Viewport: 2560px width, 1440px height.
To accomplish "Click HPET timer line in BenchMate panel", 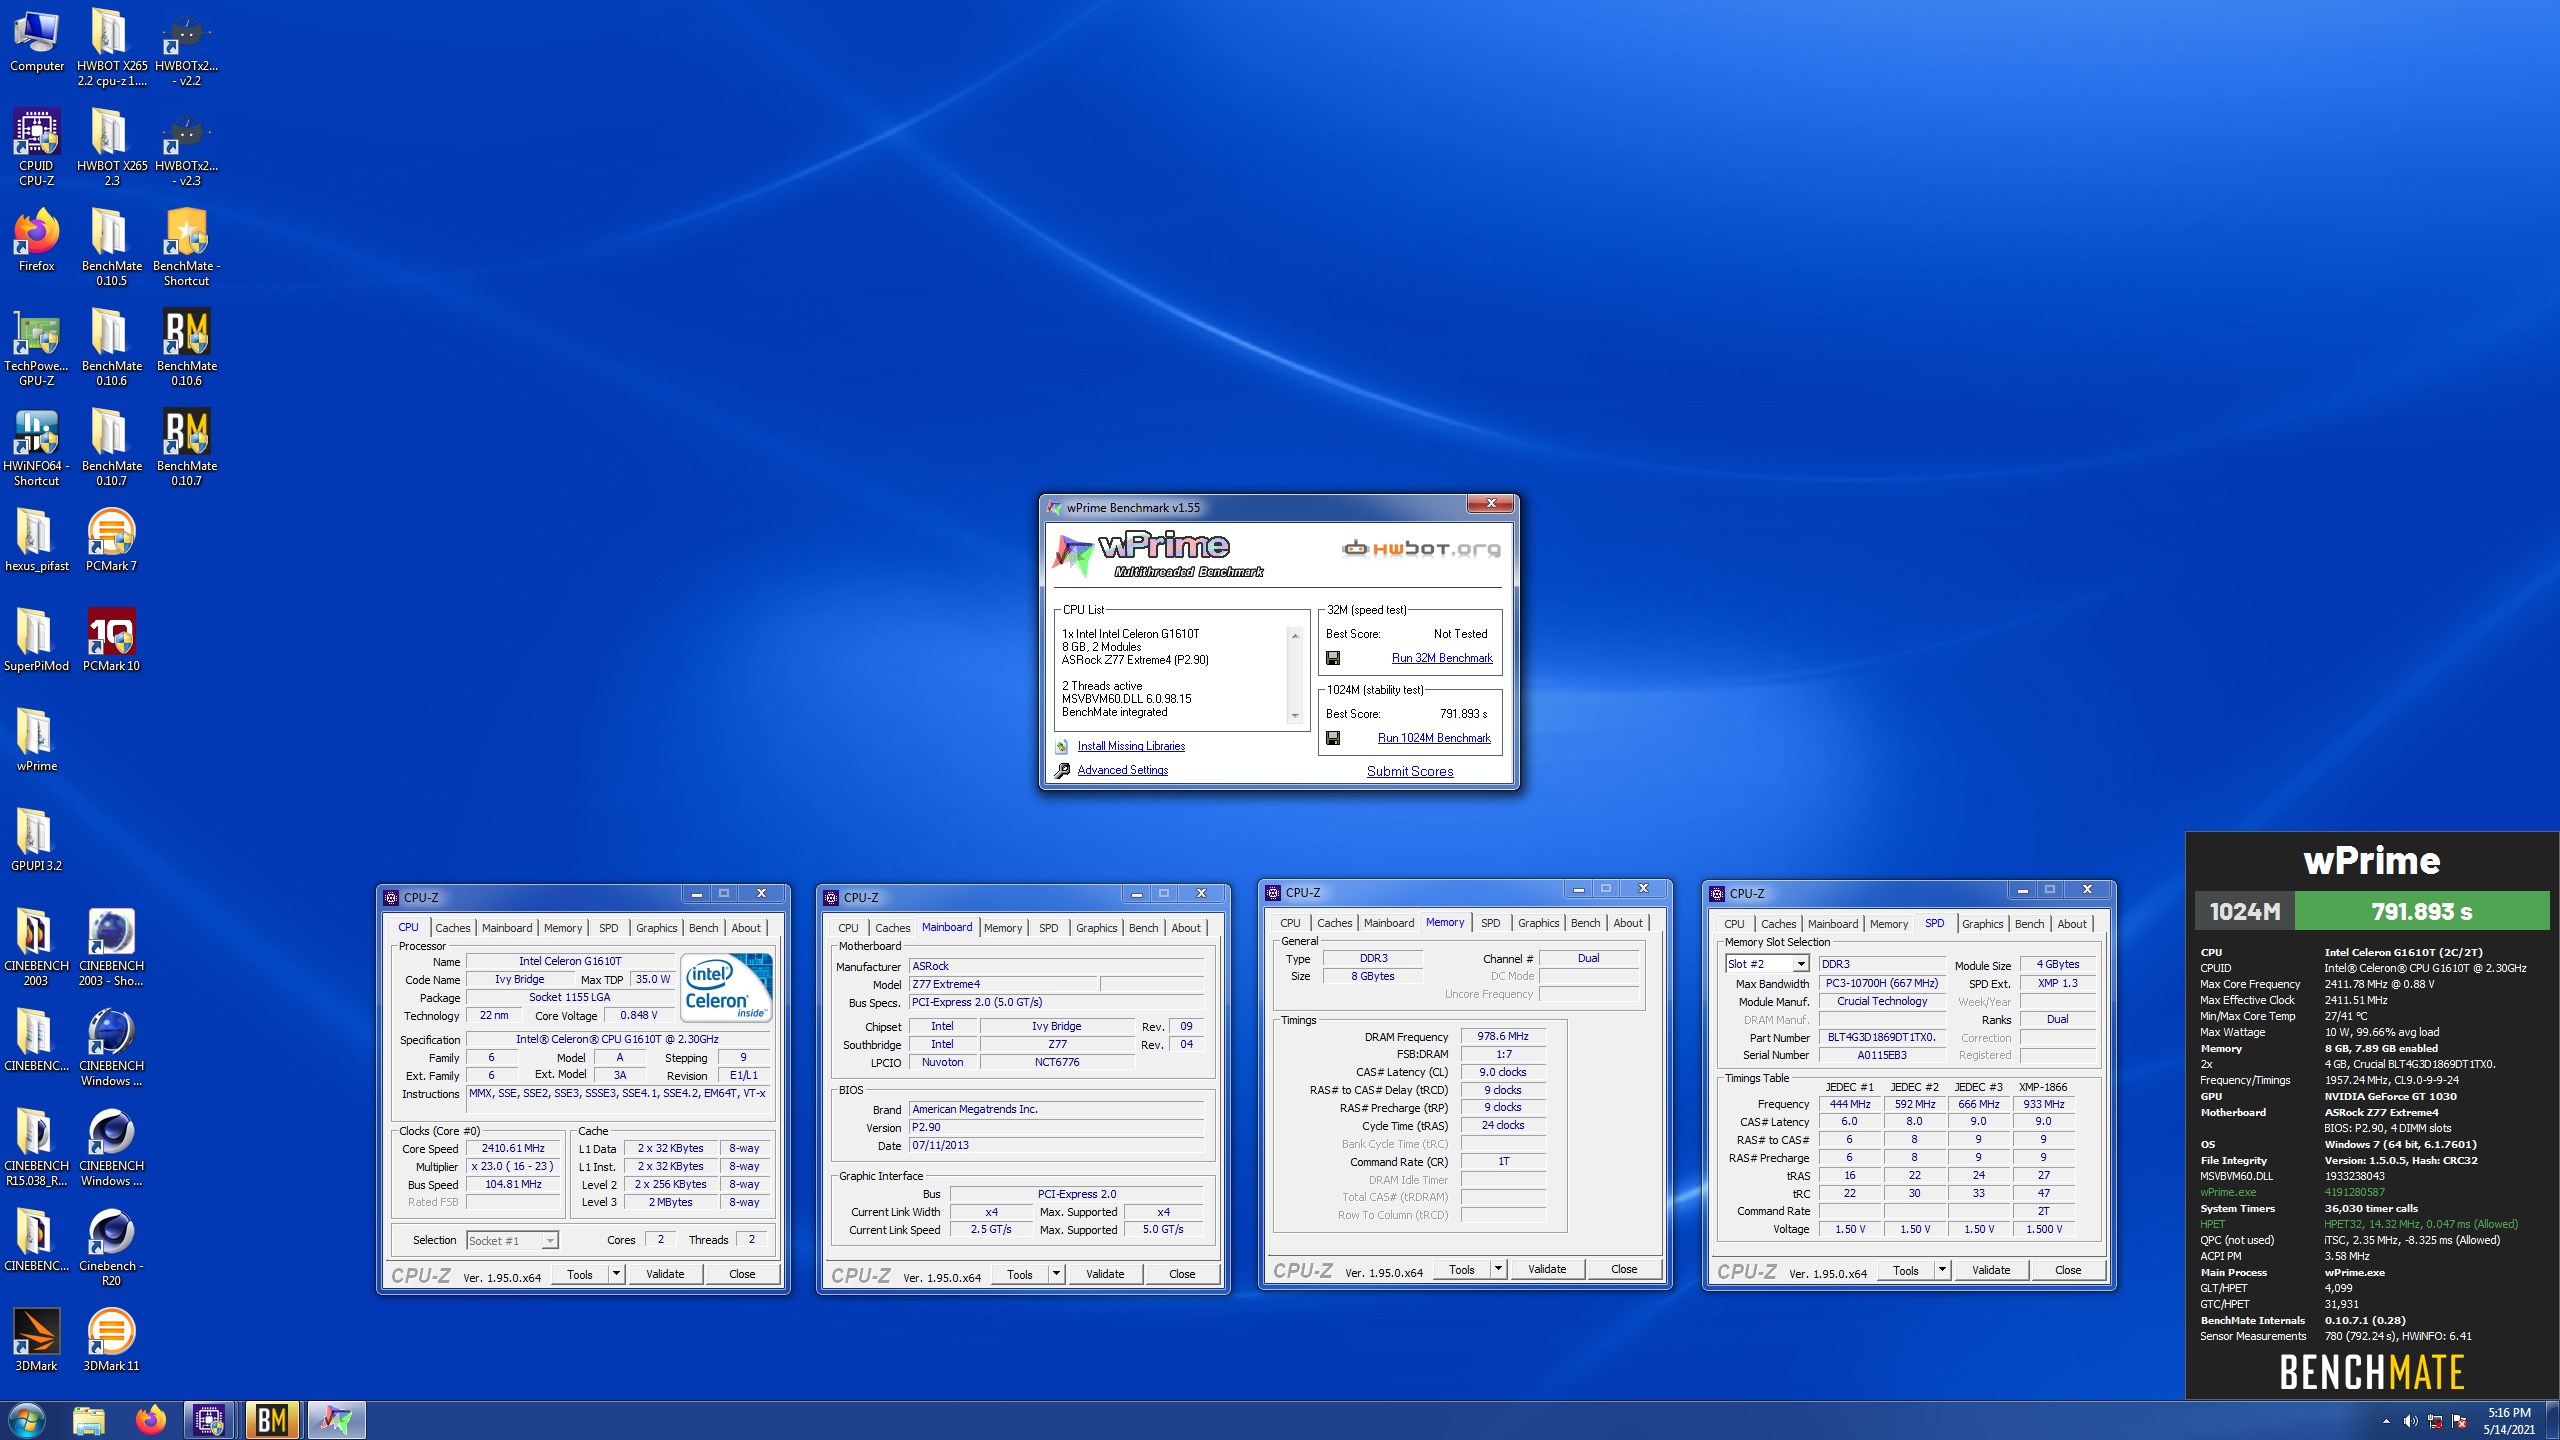I will point(2359,1224).
